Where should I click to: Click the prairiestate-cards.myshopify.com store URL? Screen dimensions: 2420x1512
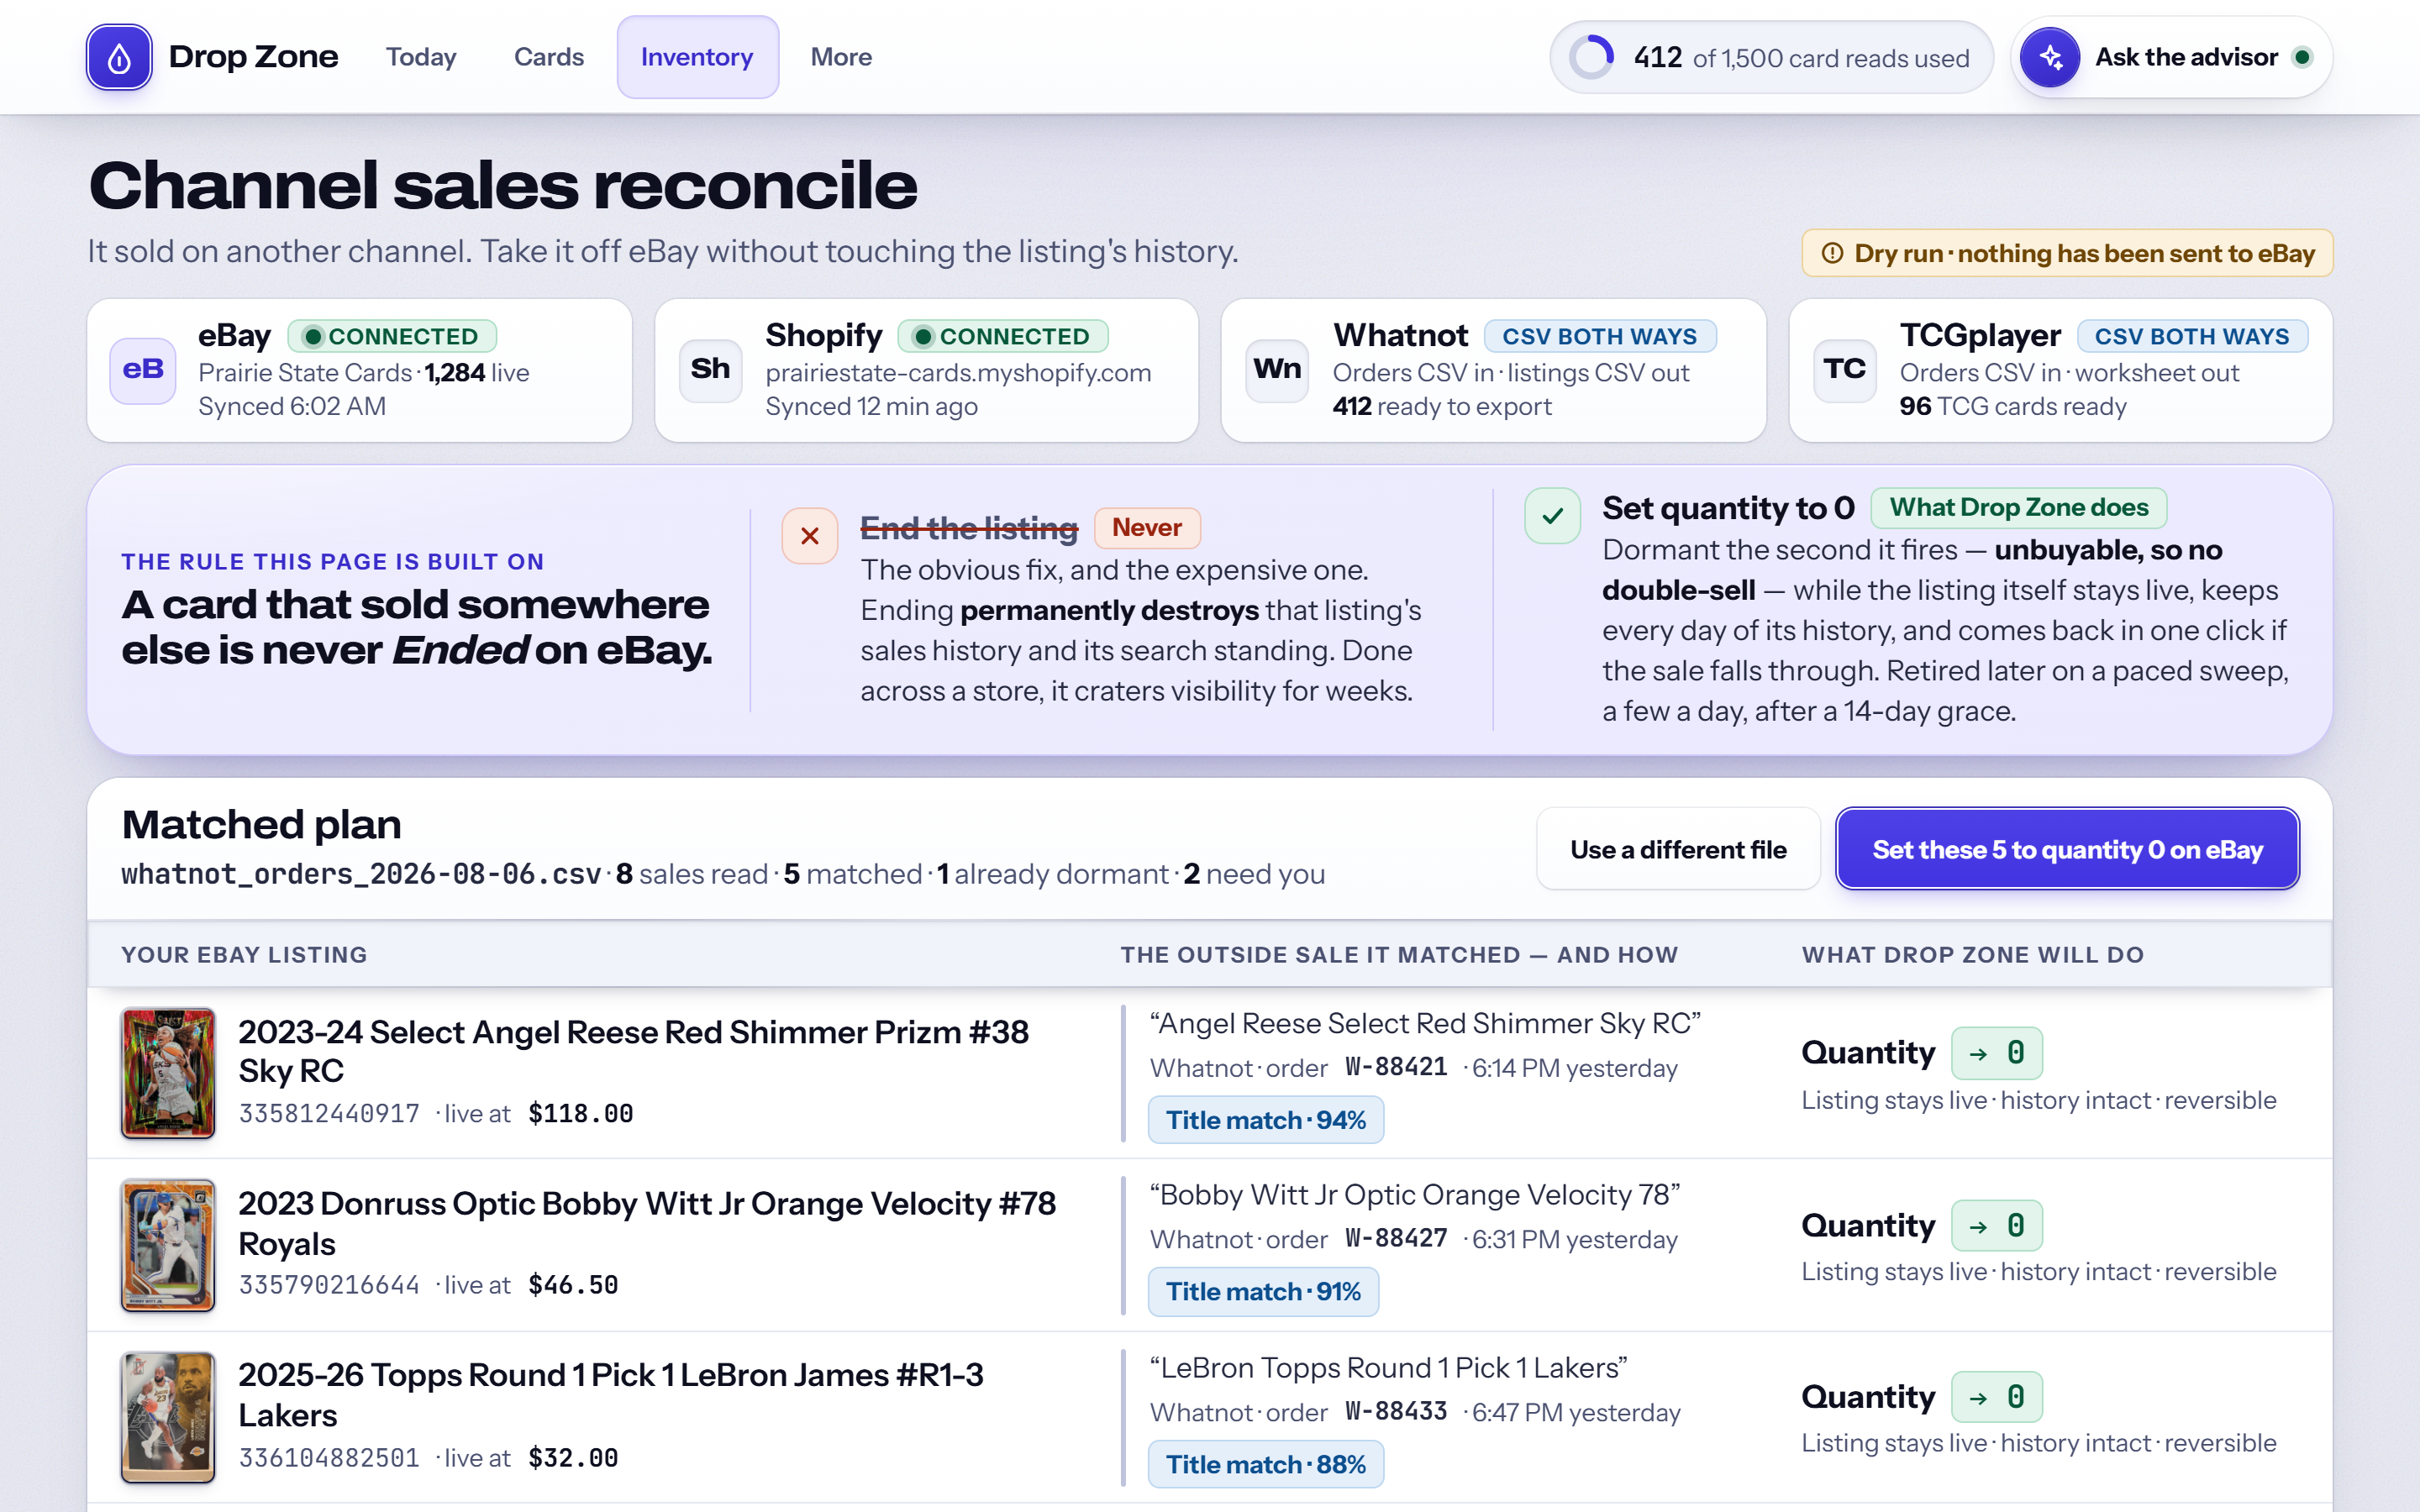click(958, 372)
